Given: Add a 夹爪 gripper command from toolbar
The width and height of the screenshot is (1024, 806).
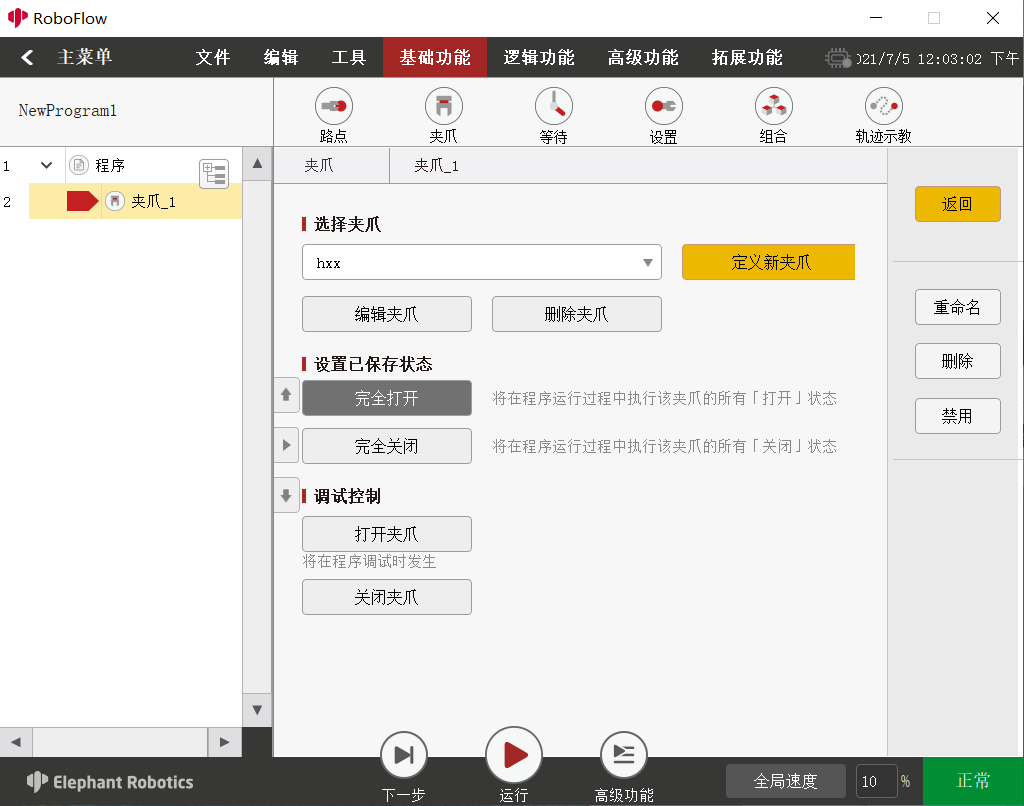Looking at the screenshot, I should 443,116.
